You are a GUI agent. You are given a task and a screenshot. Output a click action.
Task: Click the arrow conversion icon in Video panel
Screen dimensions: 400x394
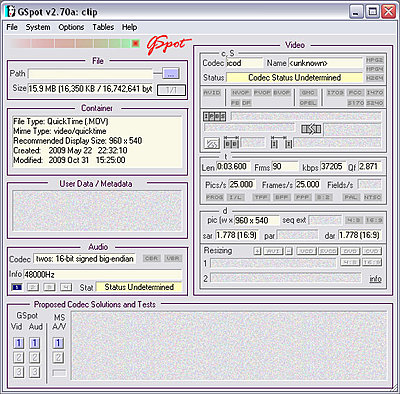(x=311, y=129)
